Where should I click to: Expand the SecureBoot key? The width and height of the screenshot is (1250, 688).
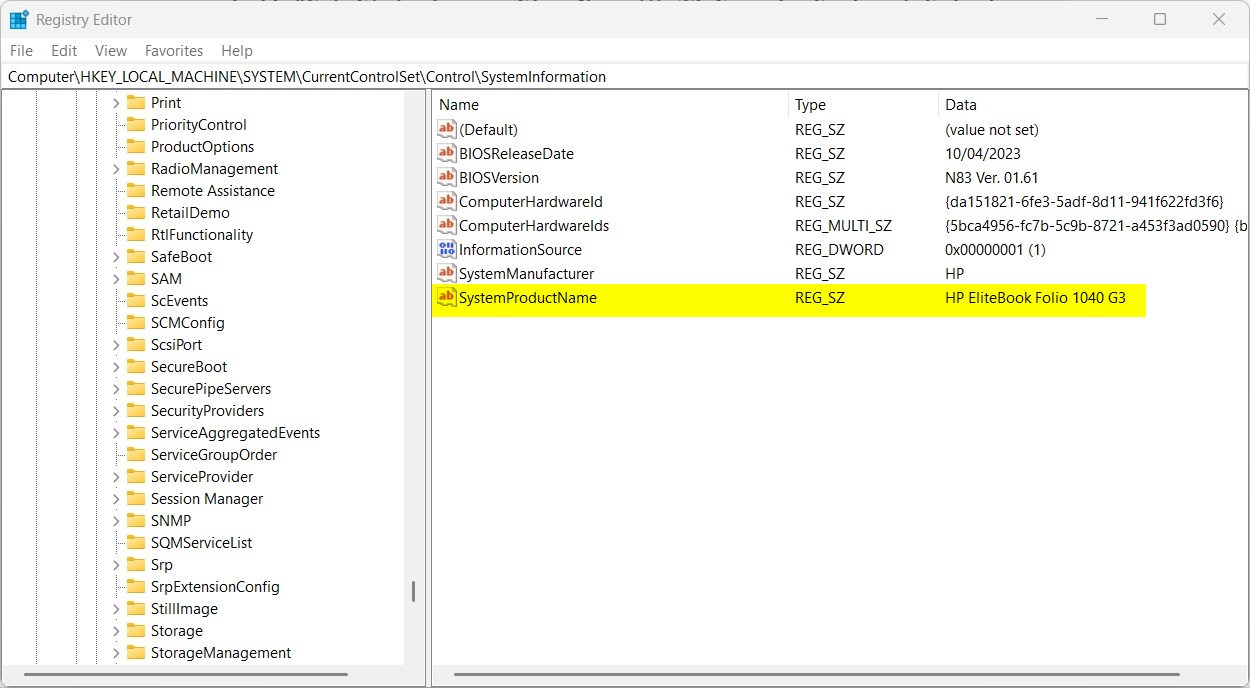pos(118,366)
